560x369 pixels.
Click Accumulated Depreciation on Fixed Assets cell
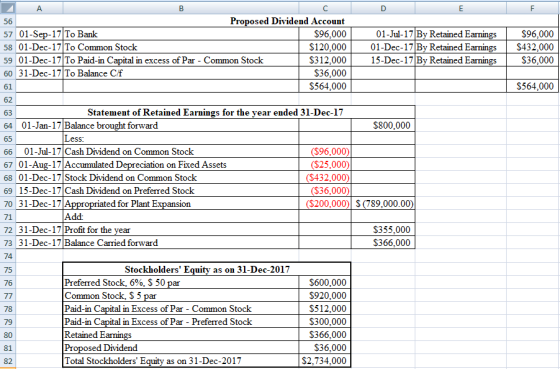181,165
